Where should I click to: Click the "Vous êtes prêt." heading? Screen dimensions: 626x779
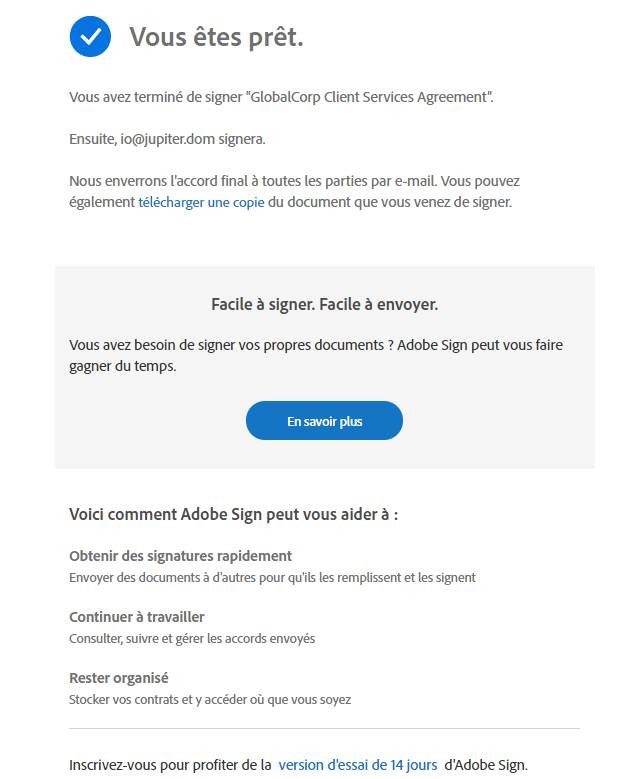(x=216, y=38)
